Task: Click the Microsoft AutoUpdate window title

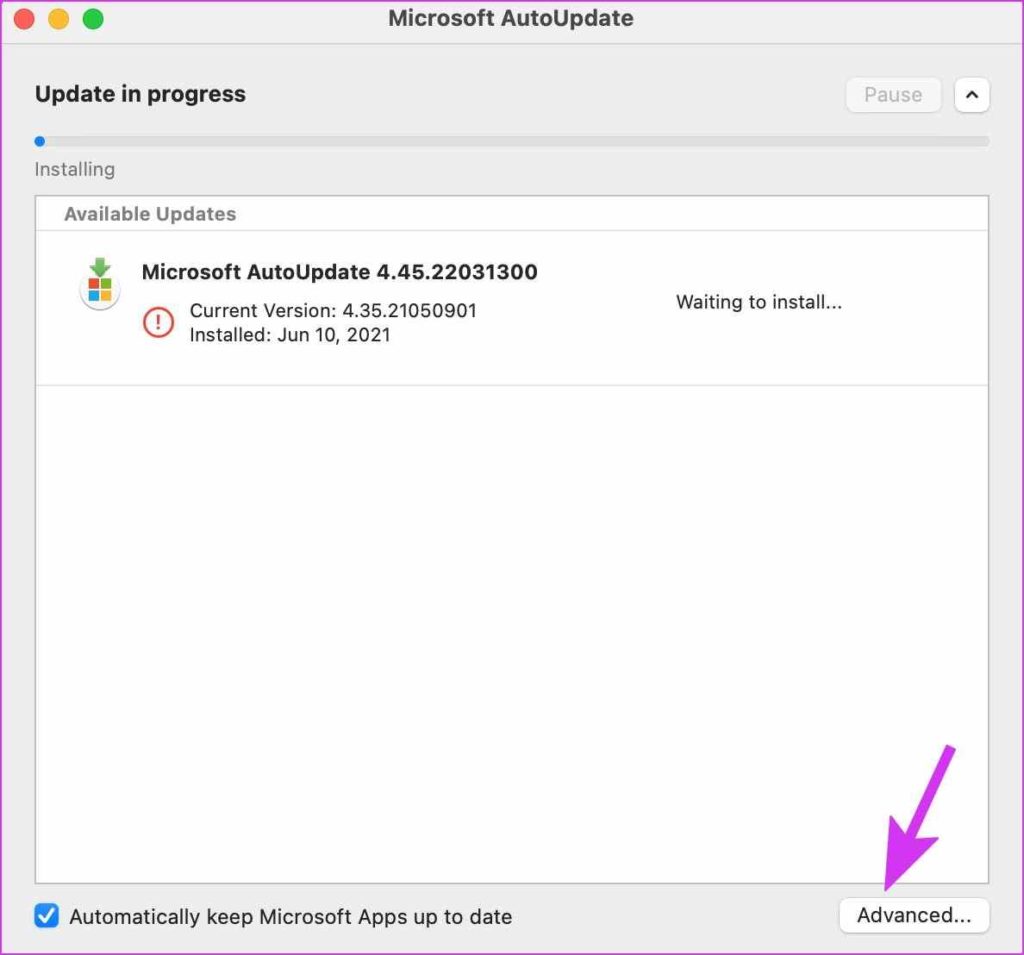Action: [511, 18]
